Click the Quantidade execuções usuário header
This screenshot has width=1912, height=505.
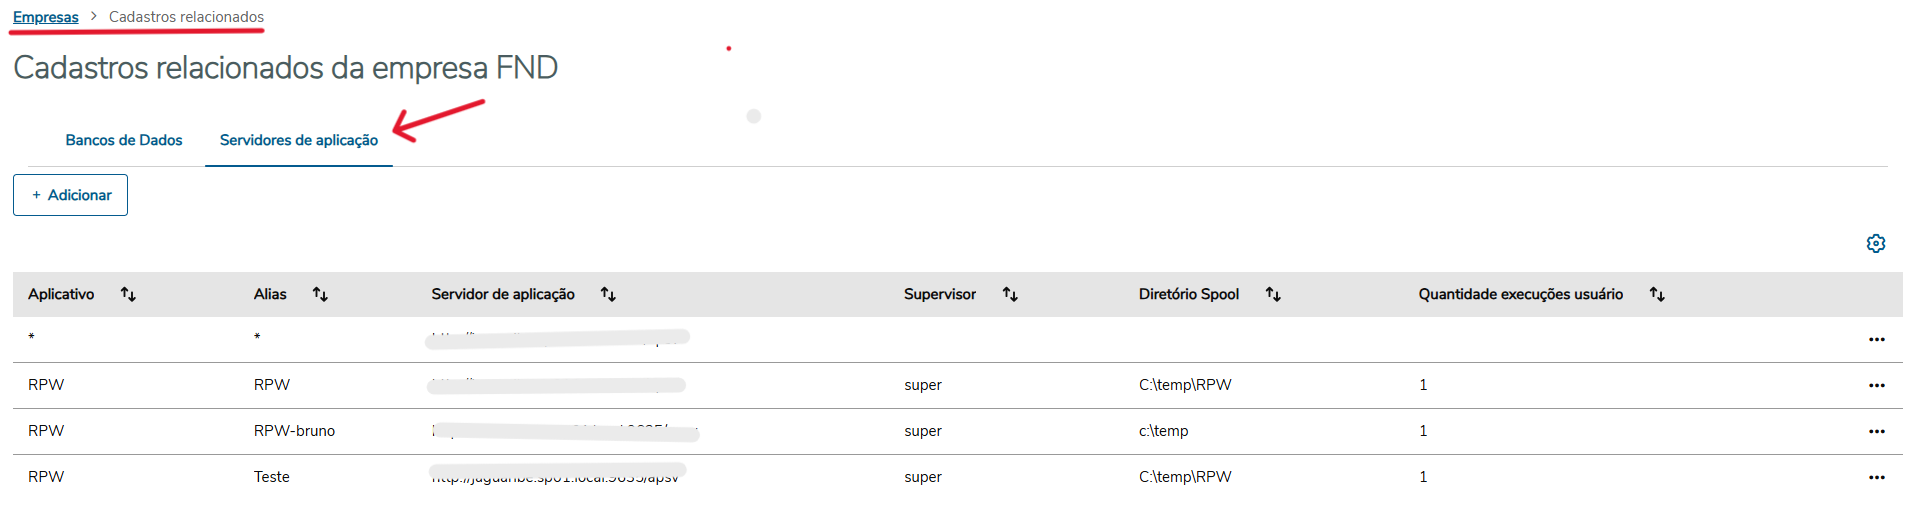pos(1520,294)
